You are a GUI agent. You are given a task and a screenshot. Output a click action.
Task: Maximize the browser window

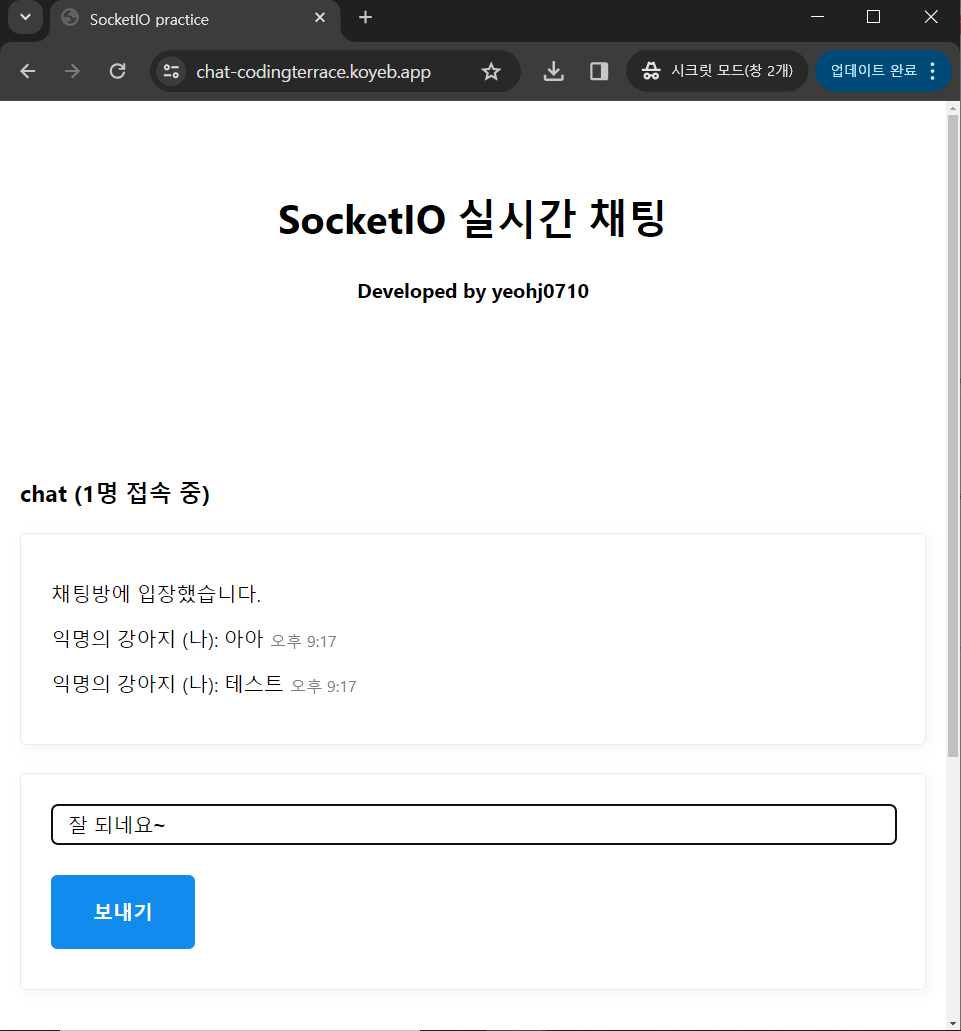click(874, 17)
